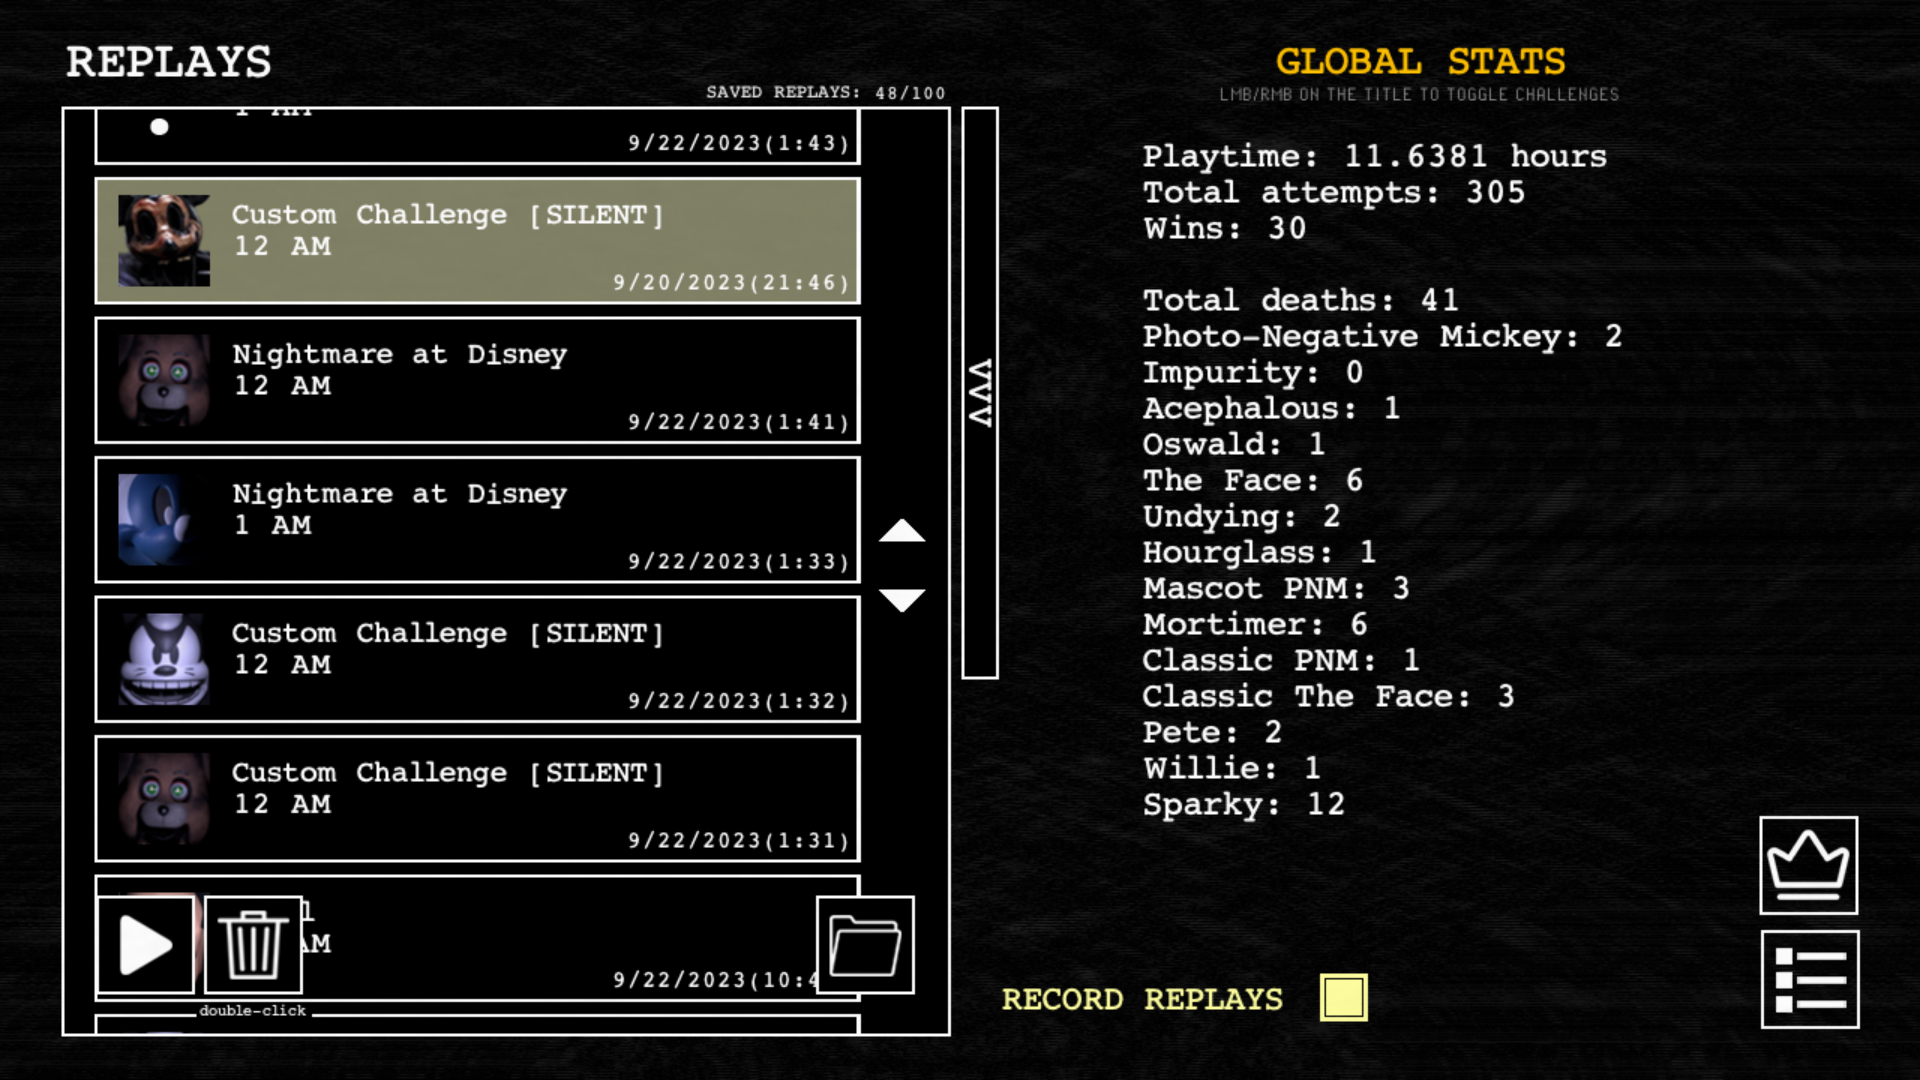Viewport: 1920px width, 1080px height.
Task: Click thumbnail of the 1:41 Nightmare at Disney replay
Action: [x=164, y=380]
